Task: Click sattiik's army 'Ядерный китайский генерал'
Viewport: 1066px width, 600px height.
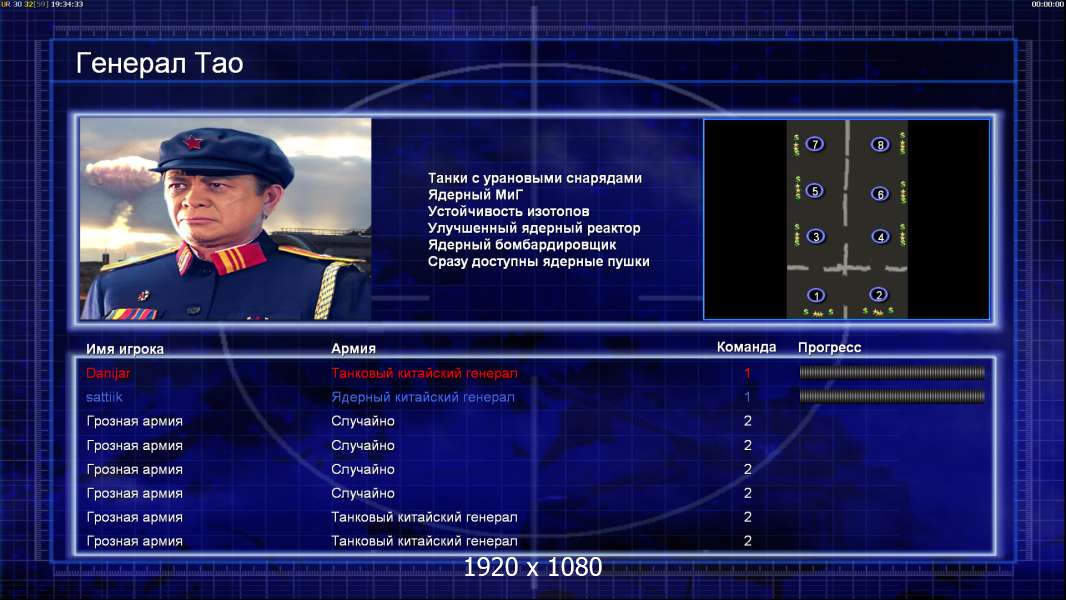Action: [x=423, y=397]
